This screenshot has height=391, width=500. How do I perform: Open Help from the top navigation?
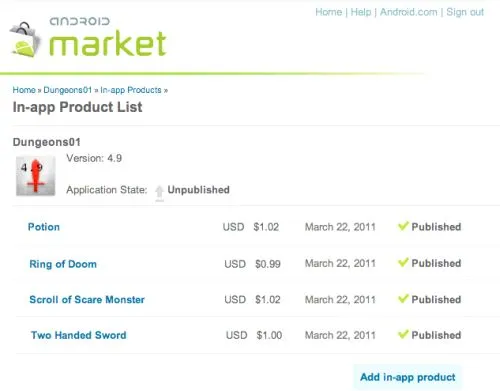361,12
